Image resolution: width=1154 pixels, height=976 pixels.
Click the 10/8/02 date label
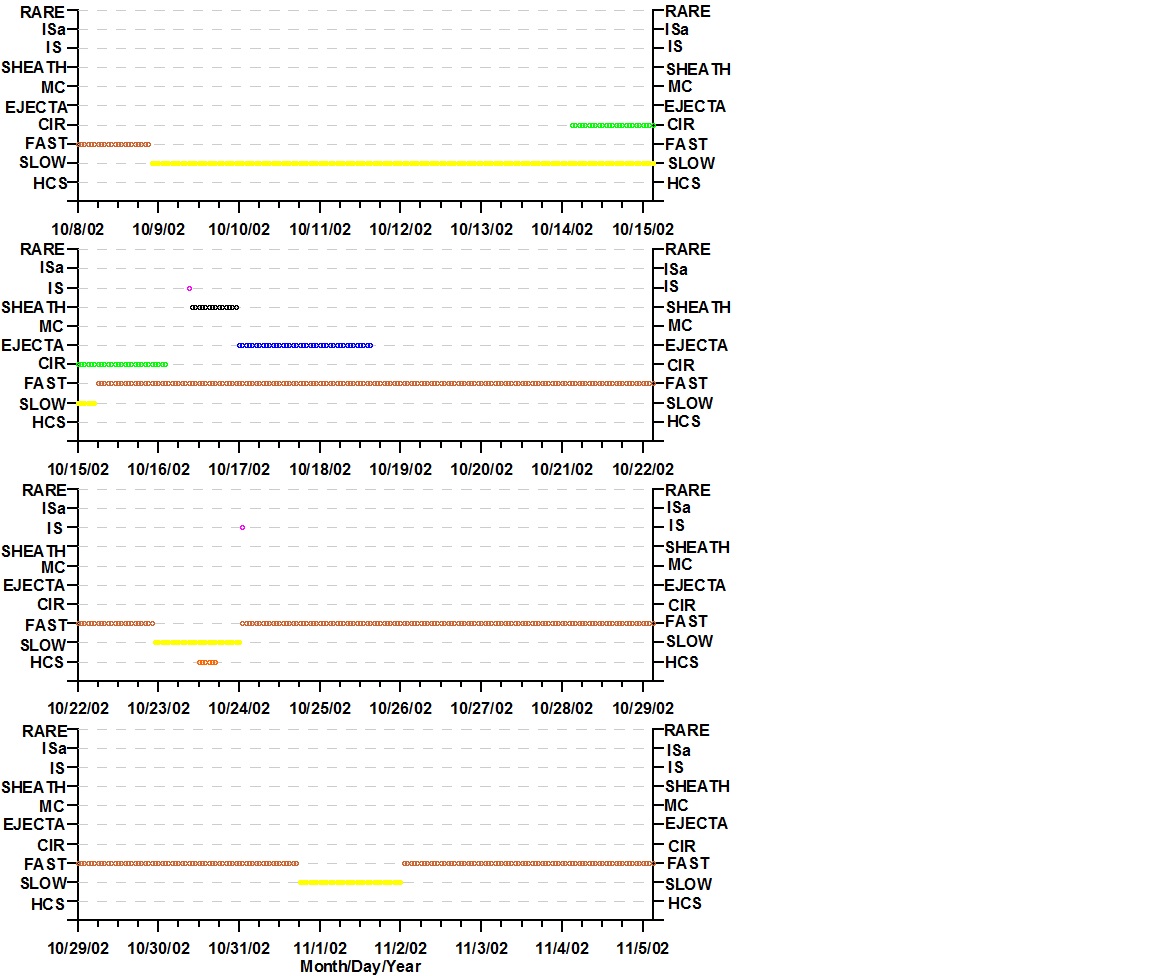tap(77, 229)
